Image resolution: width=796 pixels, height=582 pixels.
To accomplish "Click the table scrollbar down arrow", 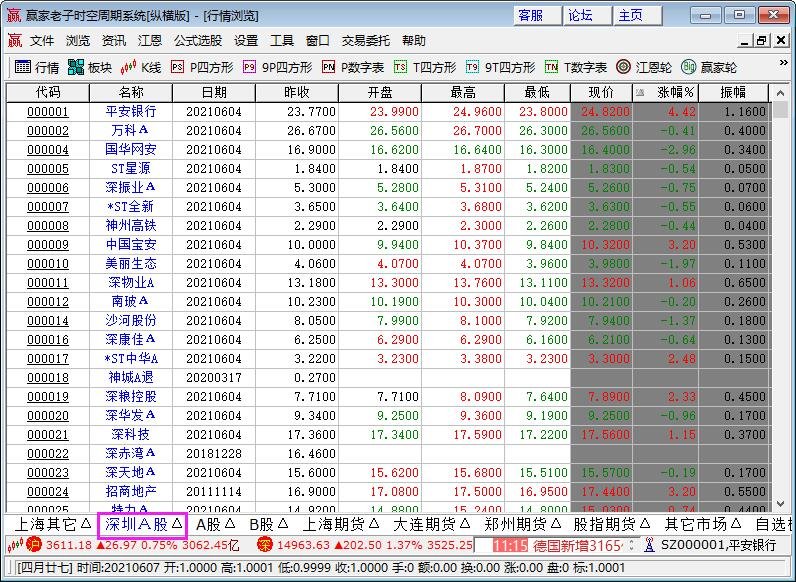I will [x=780, y=504].
